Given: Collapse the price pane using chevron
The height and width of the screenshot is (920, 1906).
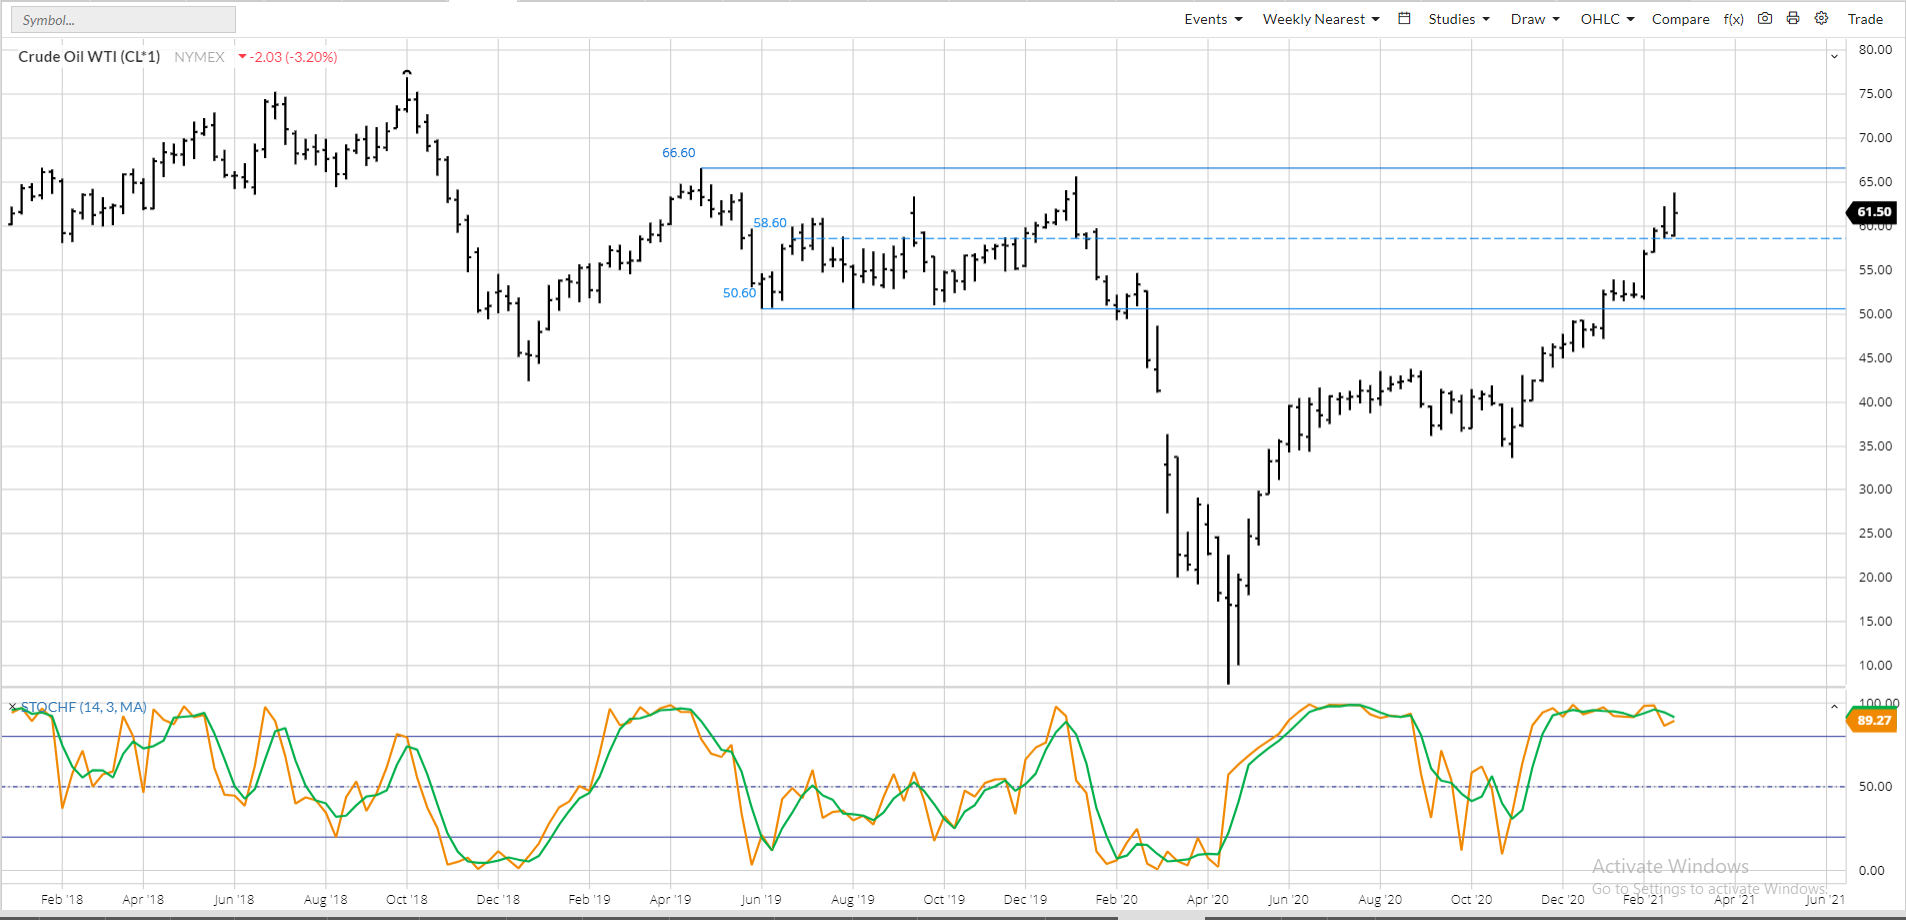Looking at the screenshot, I should [x=1834, y=57].
